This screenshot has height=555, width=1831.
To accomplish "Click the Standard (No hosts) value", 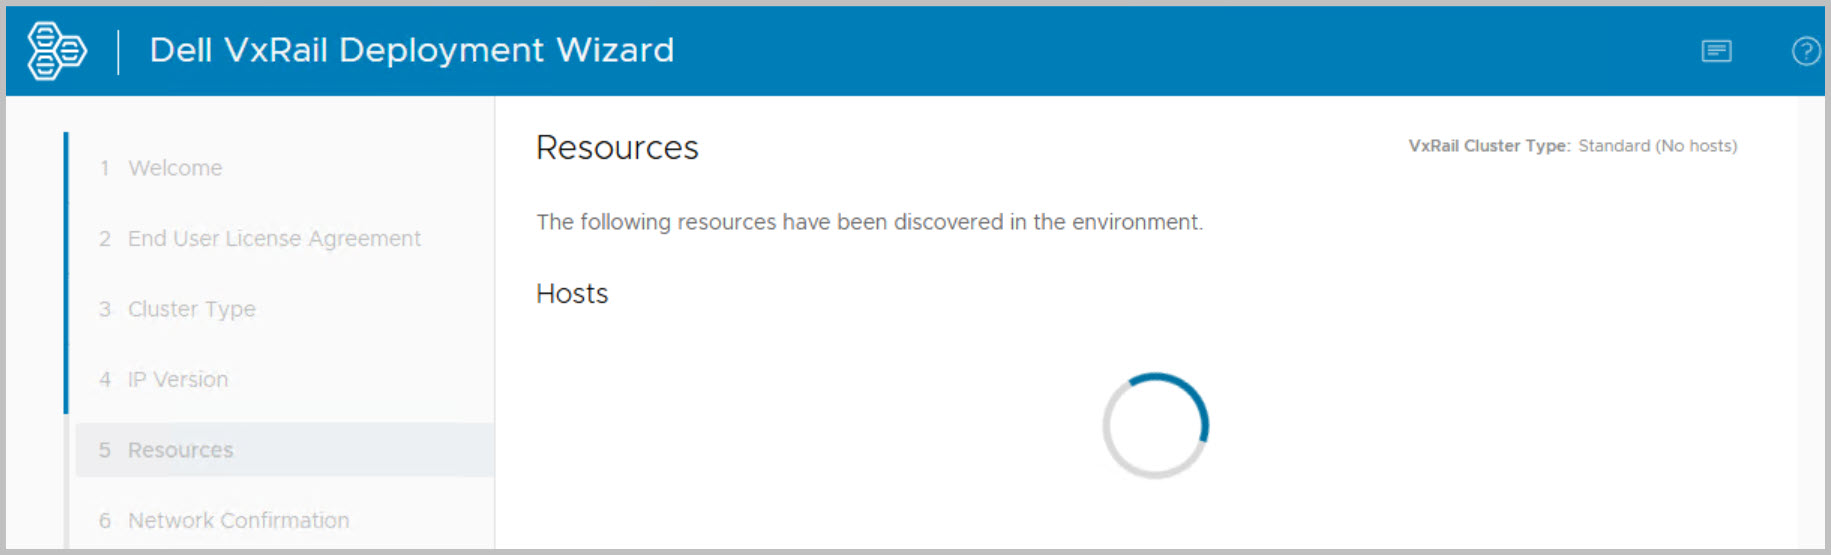I will [1657, 146].
